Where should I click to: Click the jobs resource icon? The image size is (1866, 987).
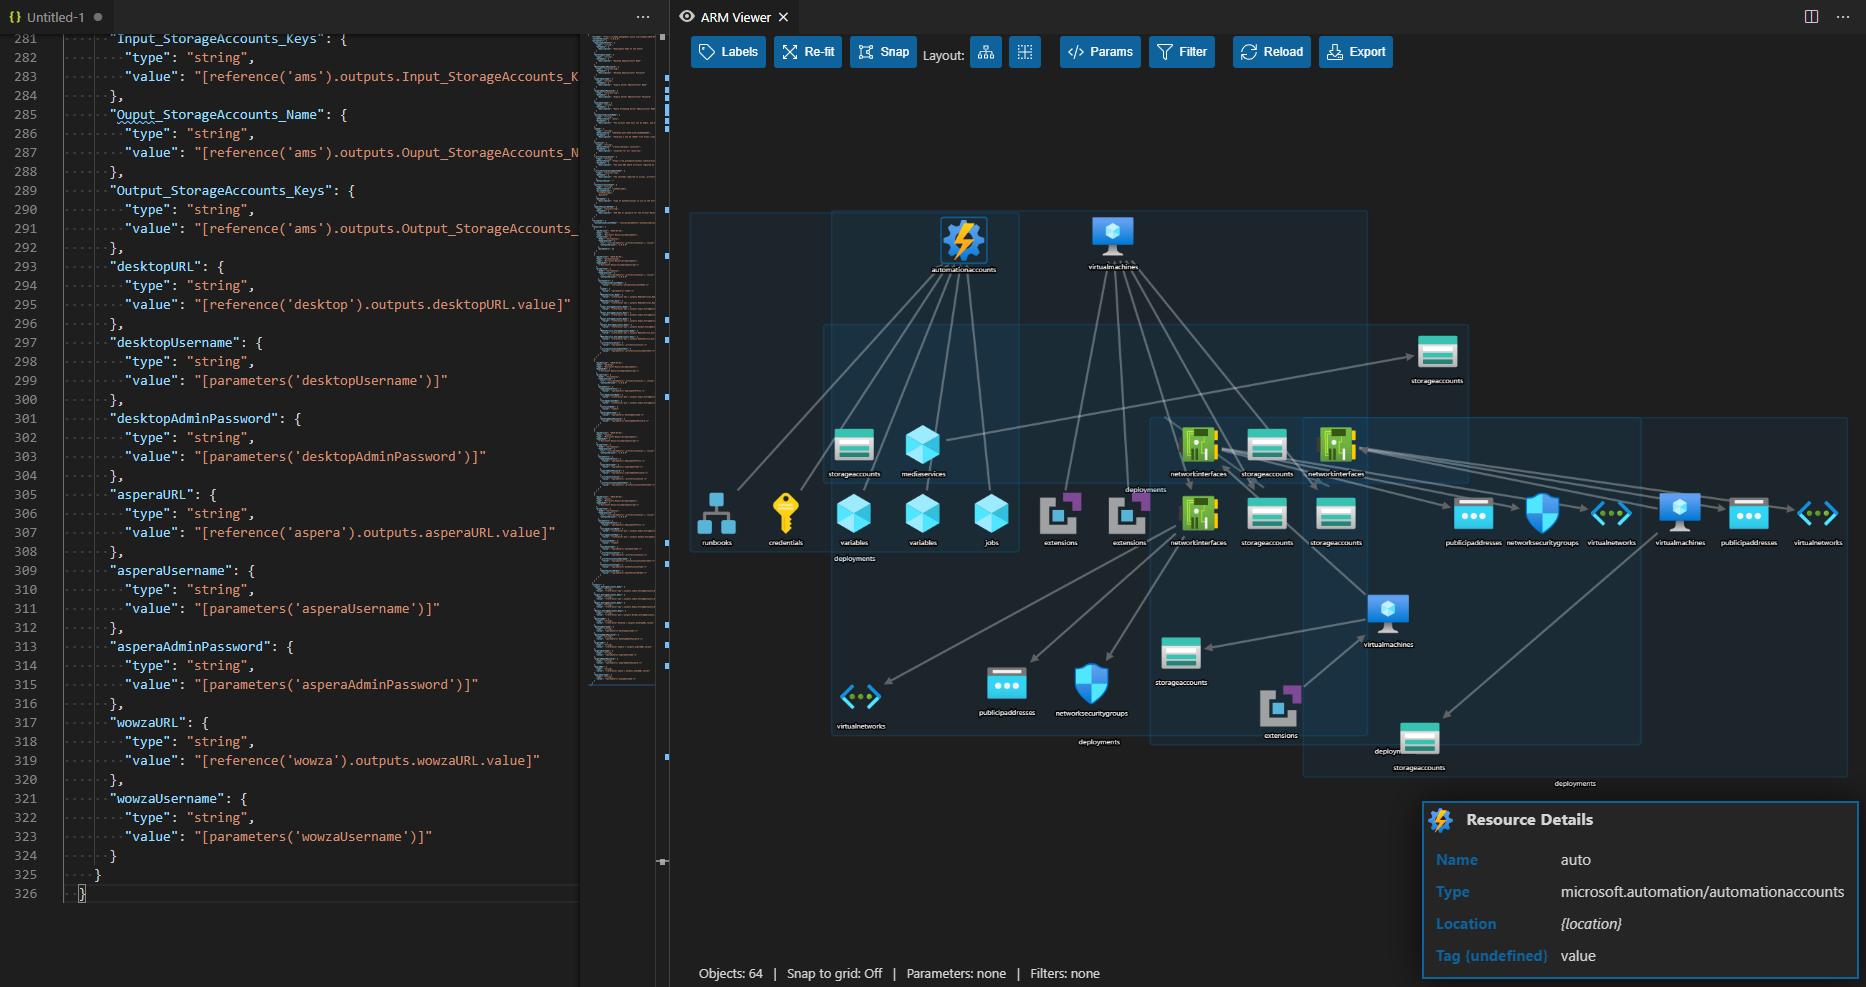(991, 515)
